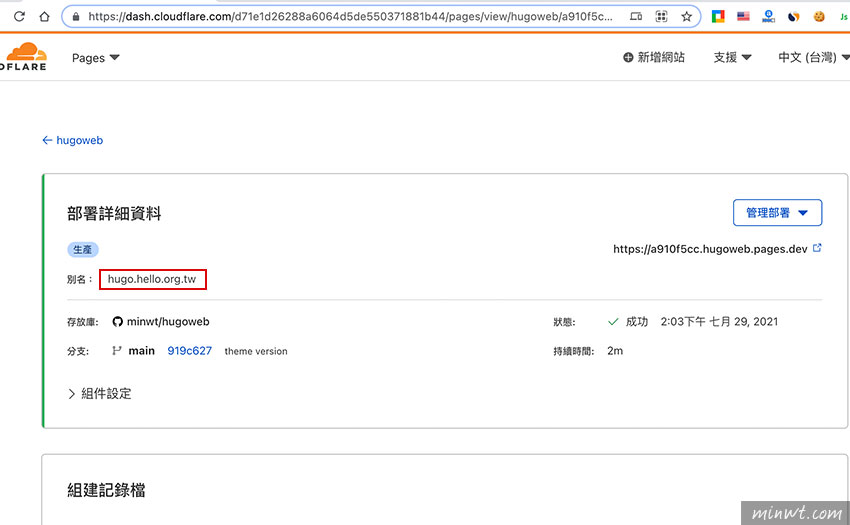The image size is (850, 525).
Task: Open the cookie browser extension
Action: 819,16
